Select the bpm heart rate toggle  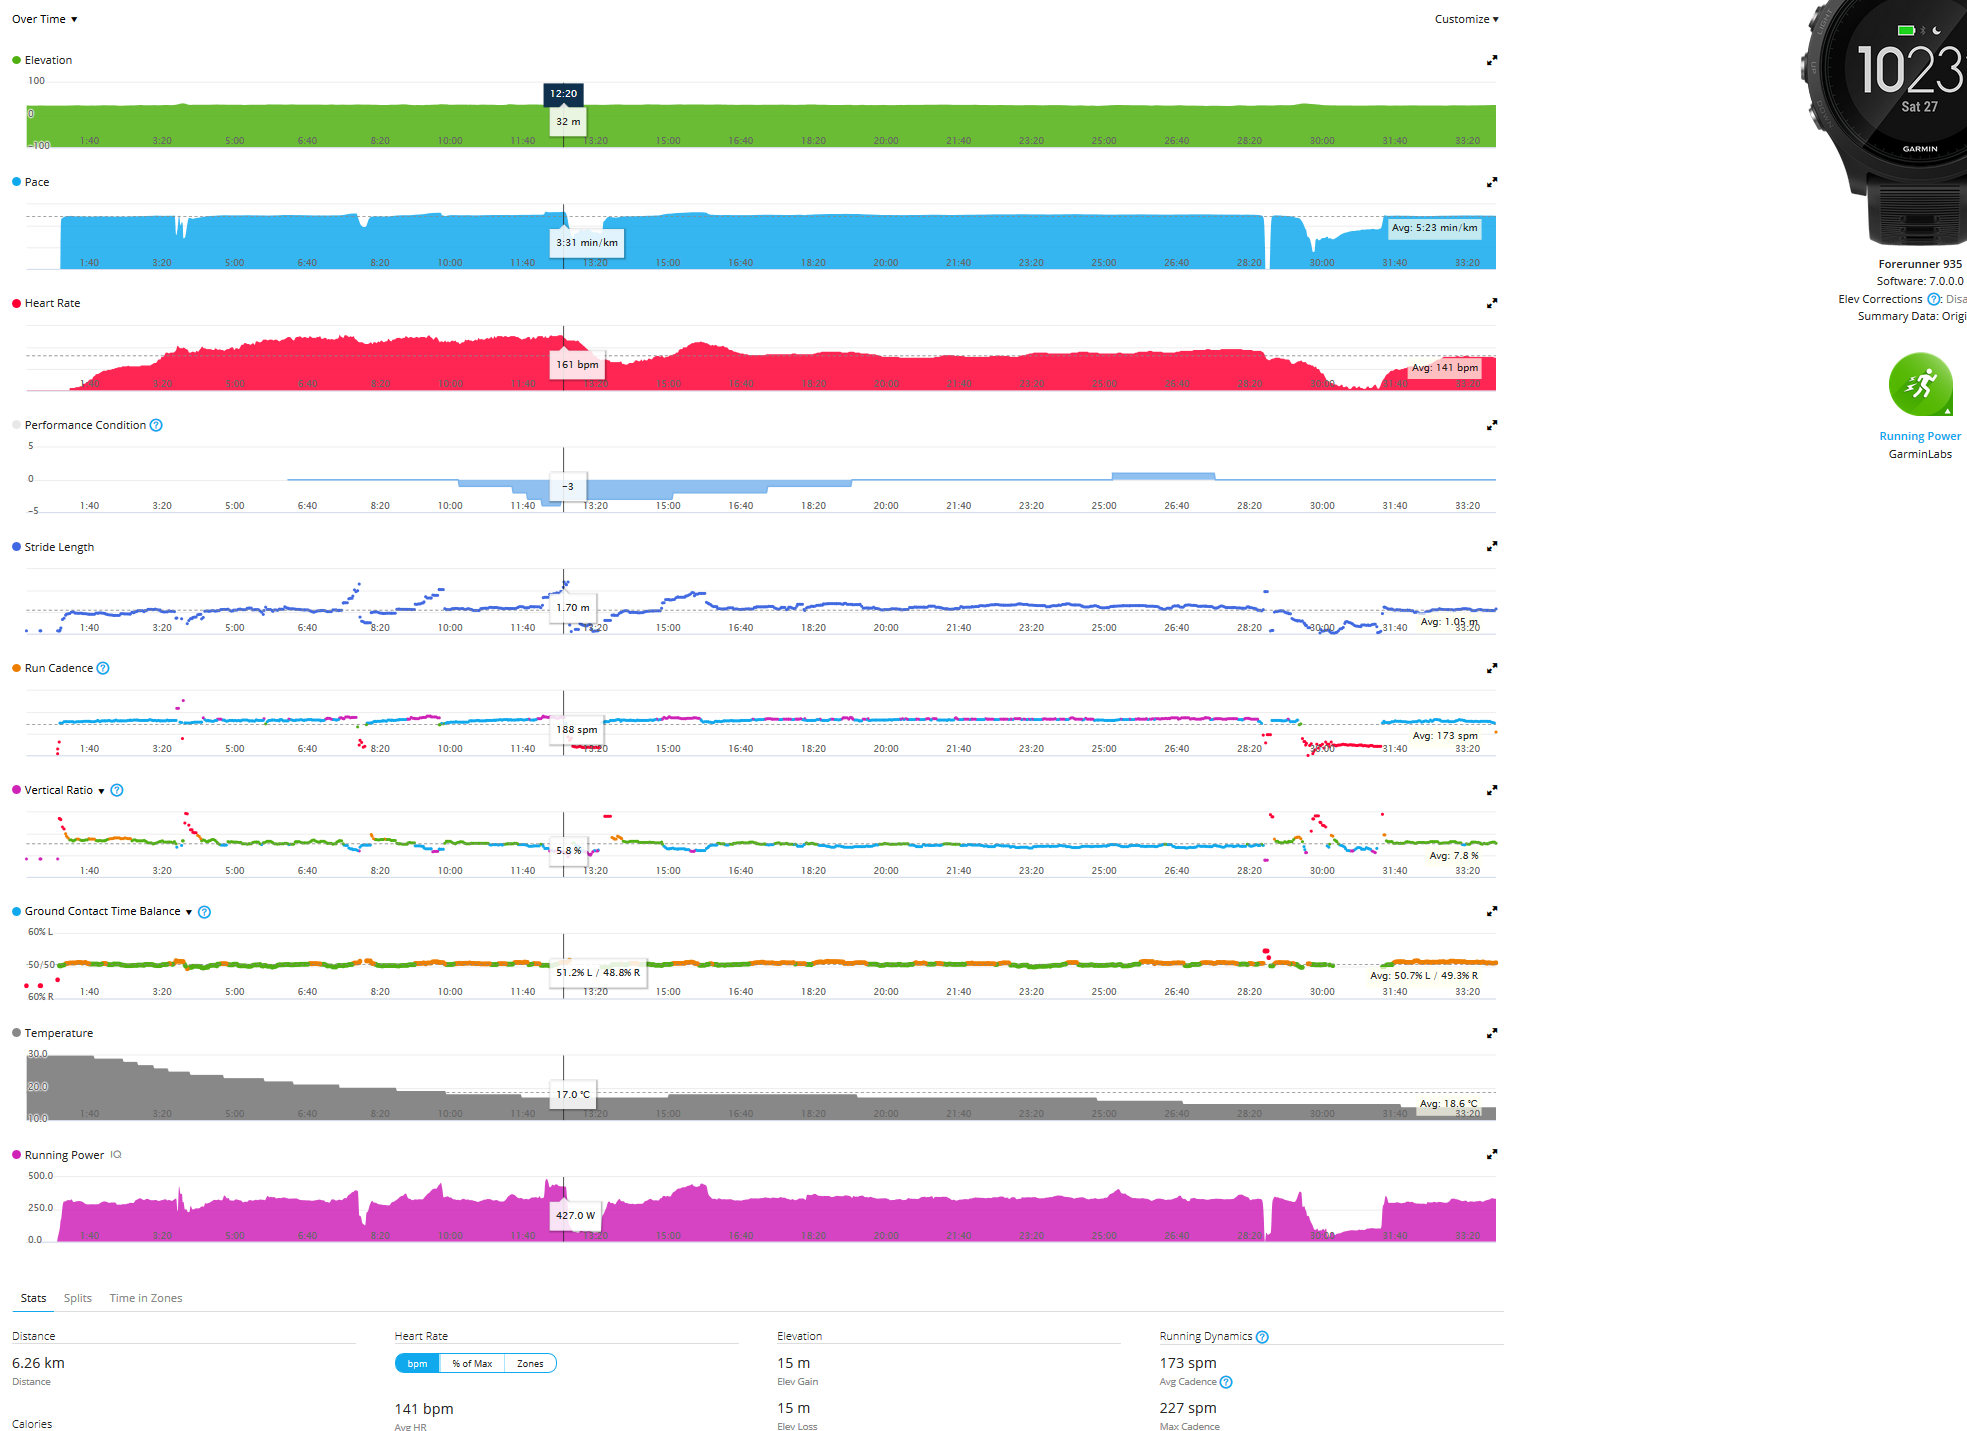(x=417, y=1364)
